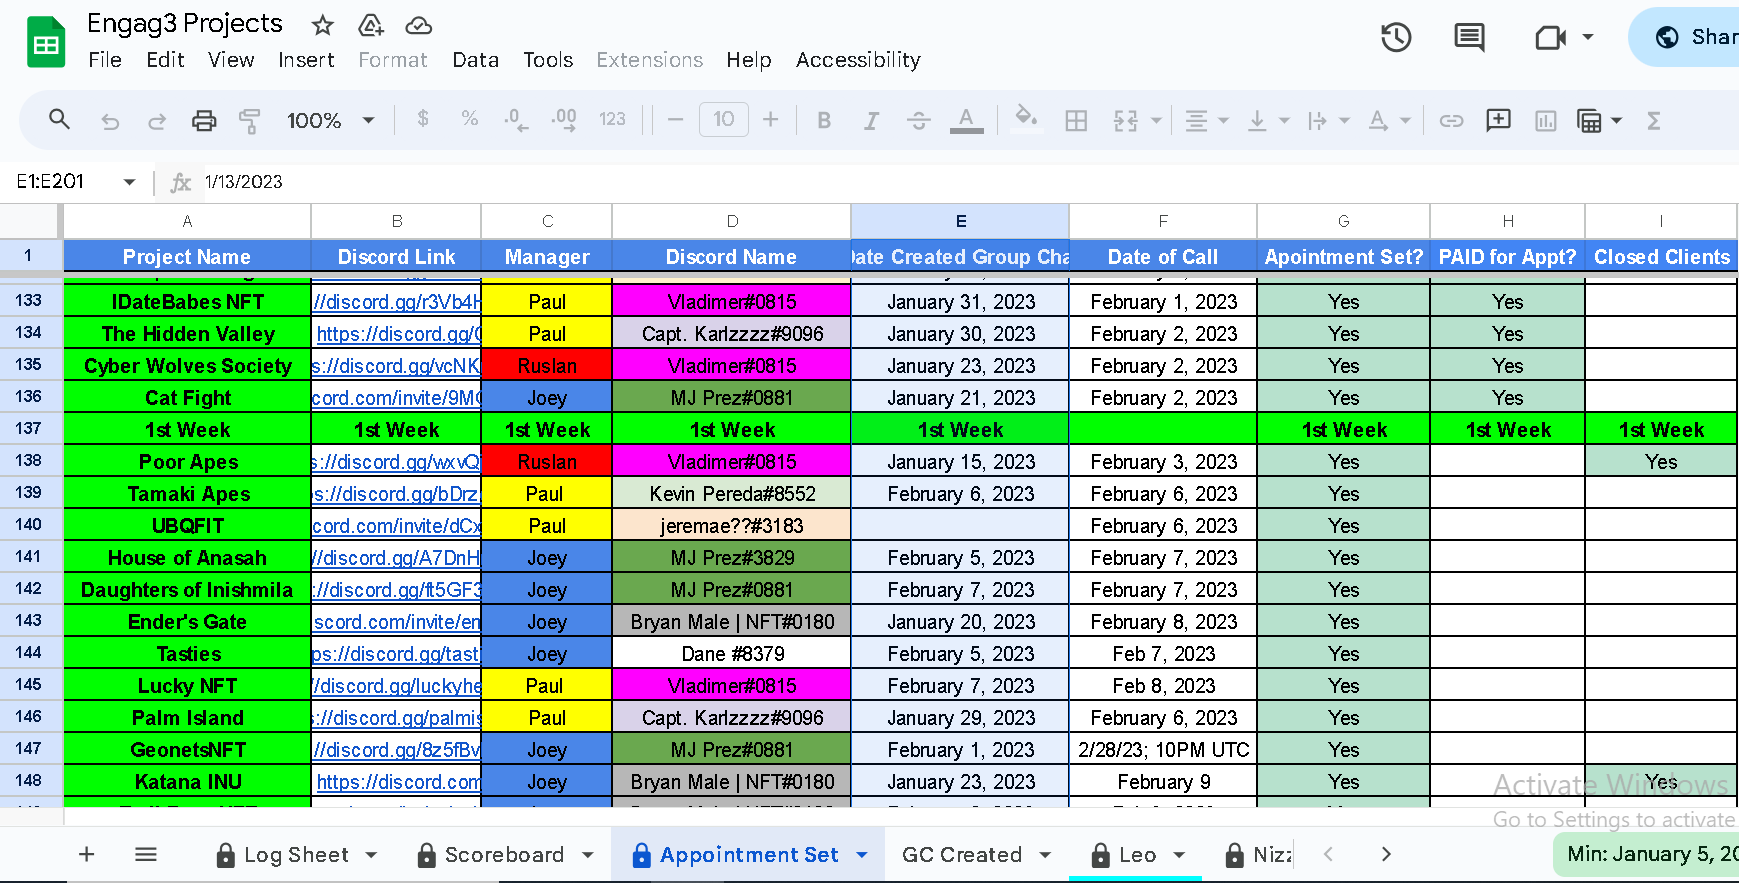Open the Katana INU discord link
This screenshot has height=883, width=1739.
click(398, 782)
